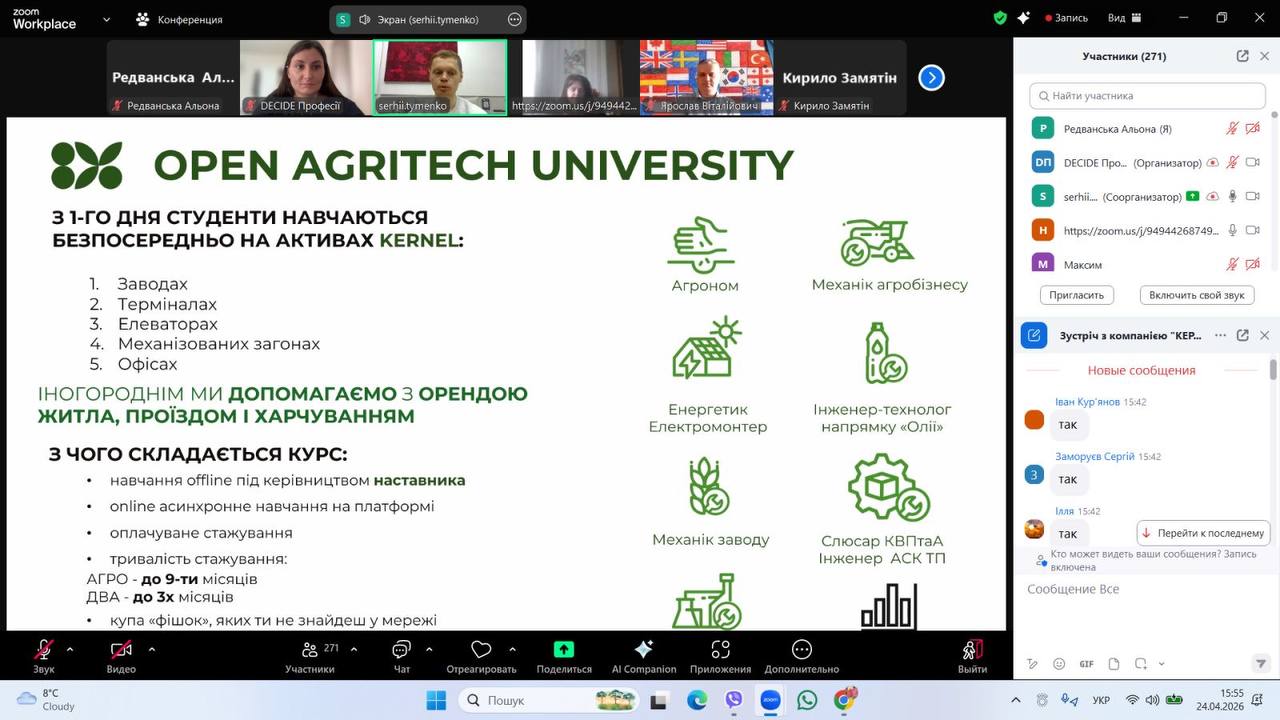The width and height of the screenshot is (1280, 720).
Task: Expand reaction options arrow beside Отреагировать
Action: (513, 649)
